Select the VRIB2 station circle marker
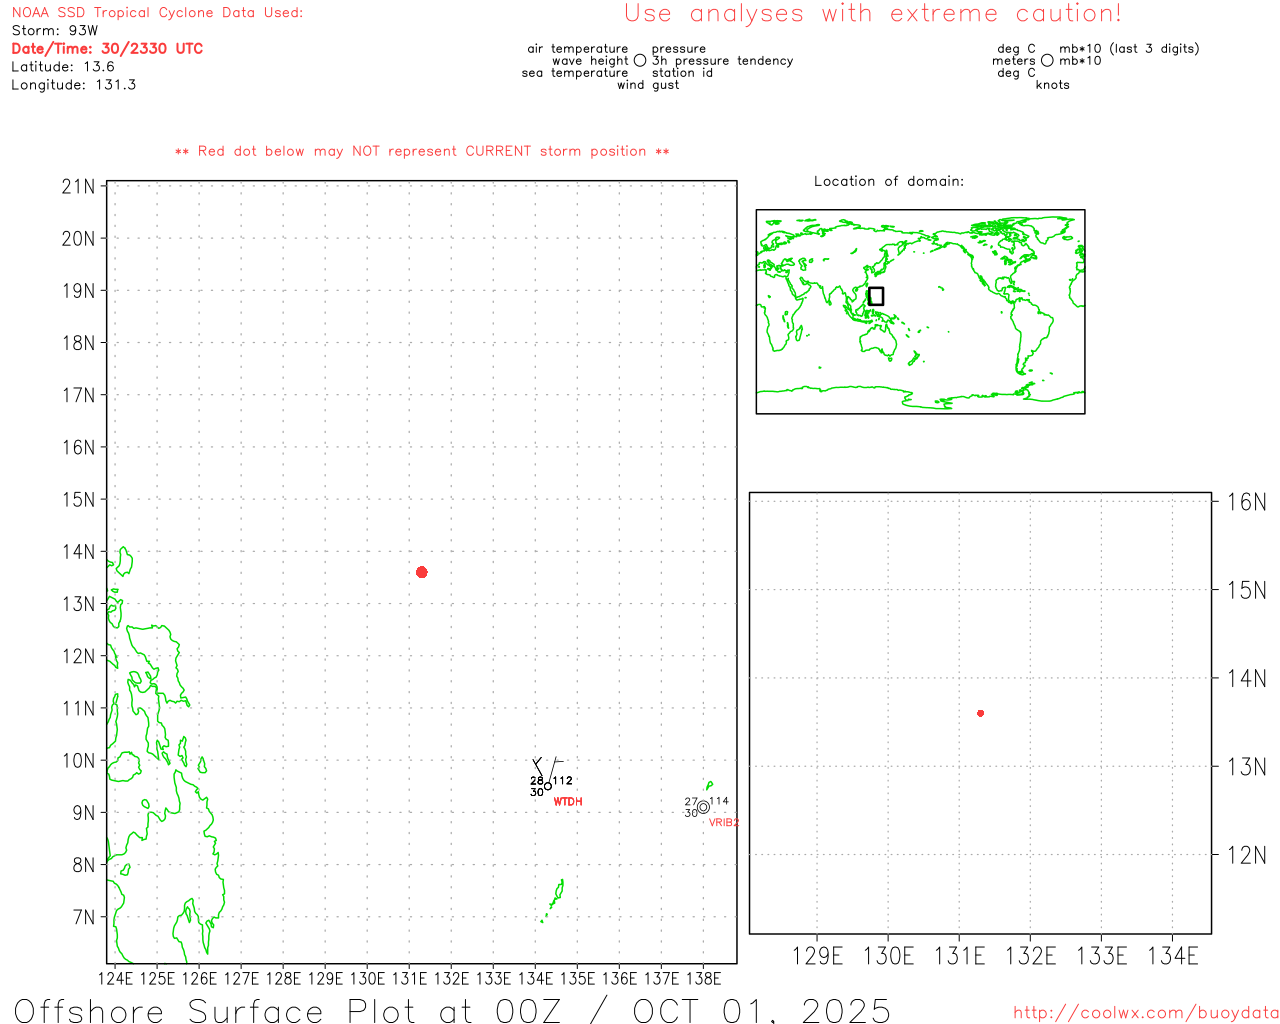Image resolution: width=1280 pixels, height=1024 pixels. 703,807
